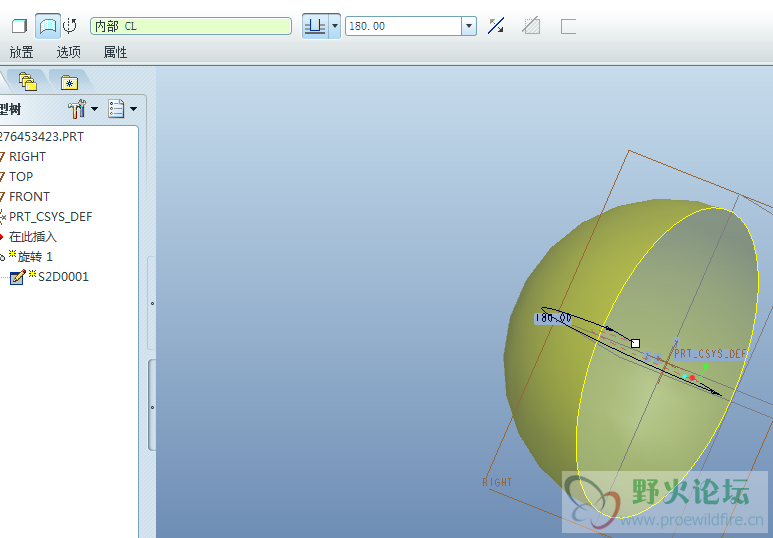
Task: Click the 180.00 dimension label on model
Action: [x=554, y=318]
